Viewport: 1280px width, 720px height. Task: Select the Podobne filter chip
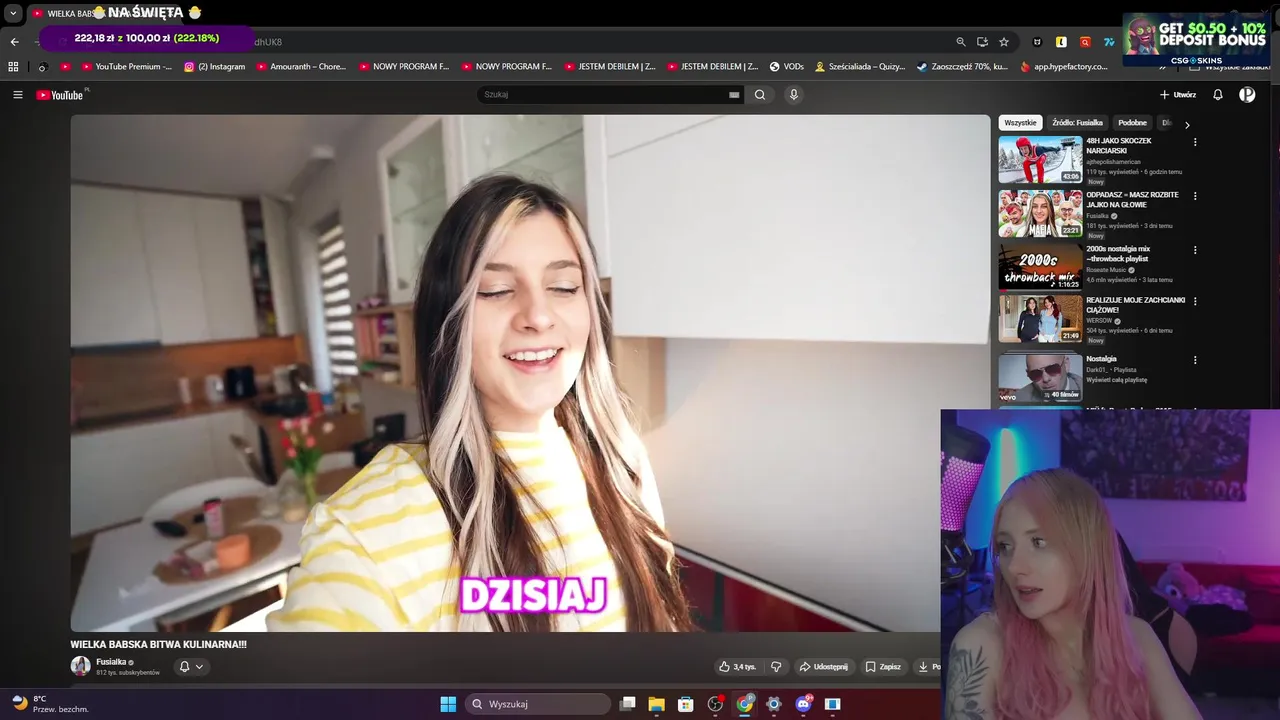[1132, 123]
